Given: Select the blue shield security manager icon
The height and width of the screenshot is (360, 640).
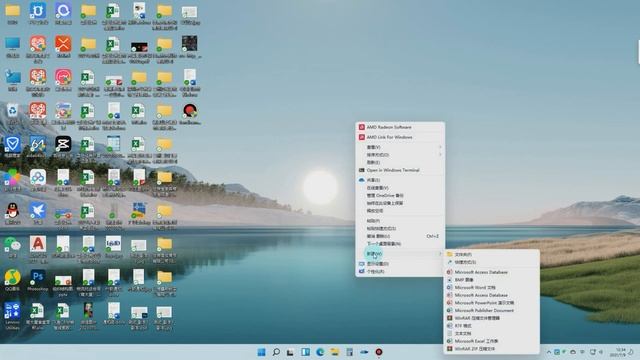Looking at the screenshot, I should pyautogui.click(x=12, y=147).
